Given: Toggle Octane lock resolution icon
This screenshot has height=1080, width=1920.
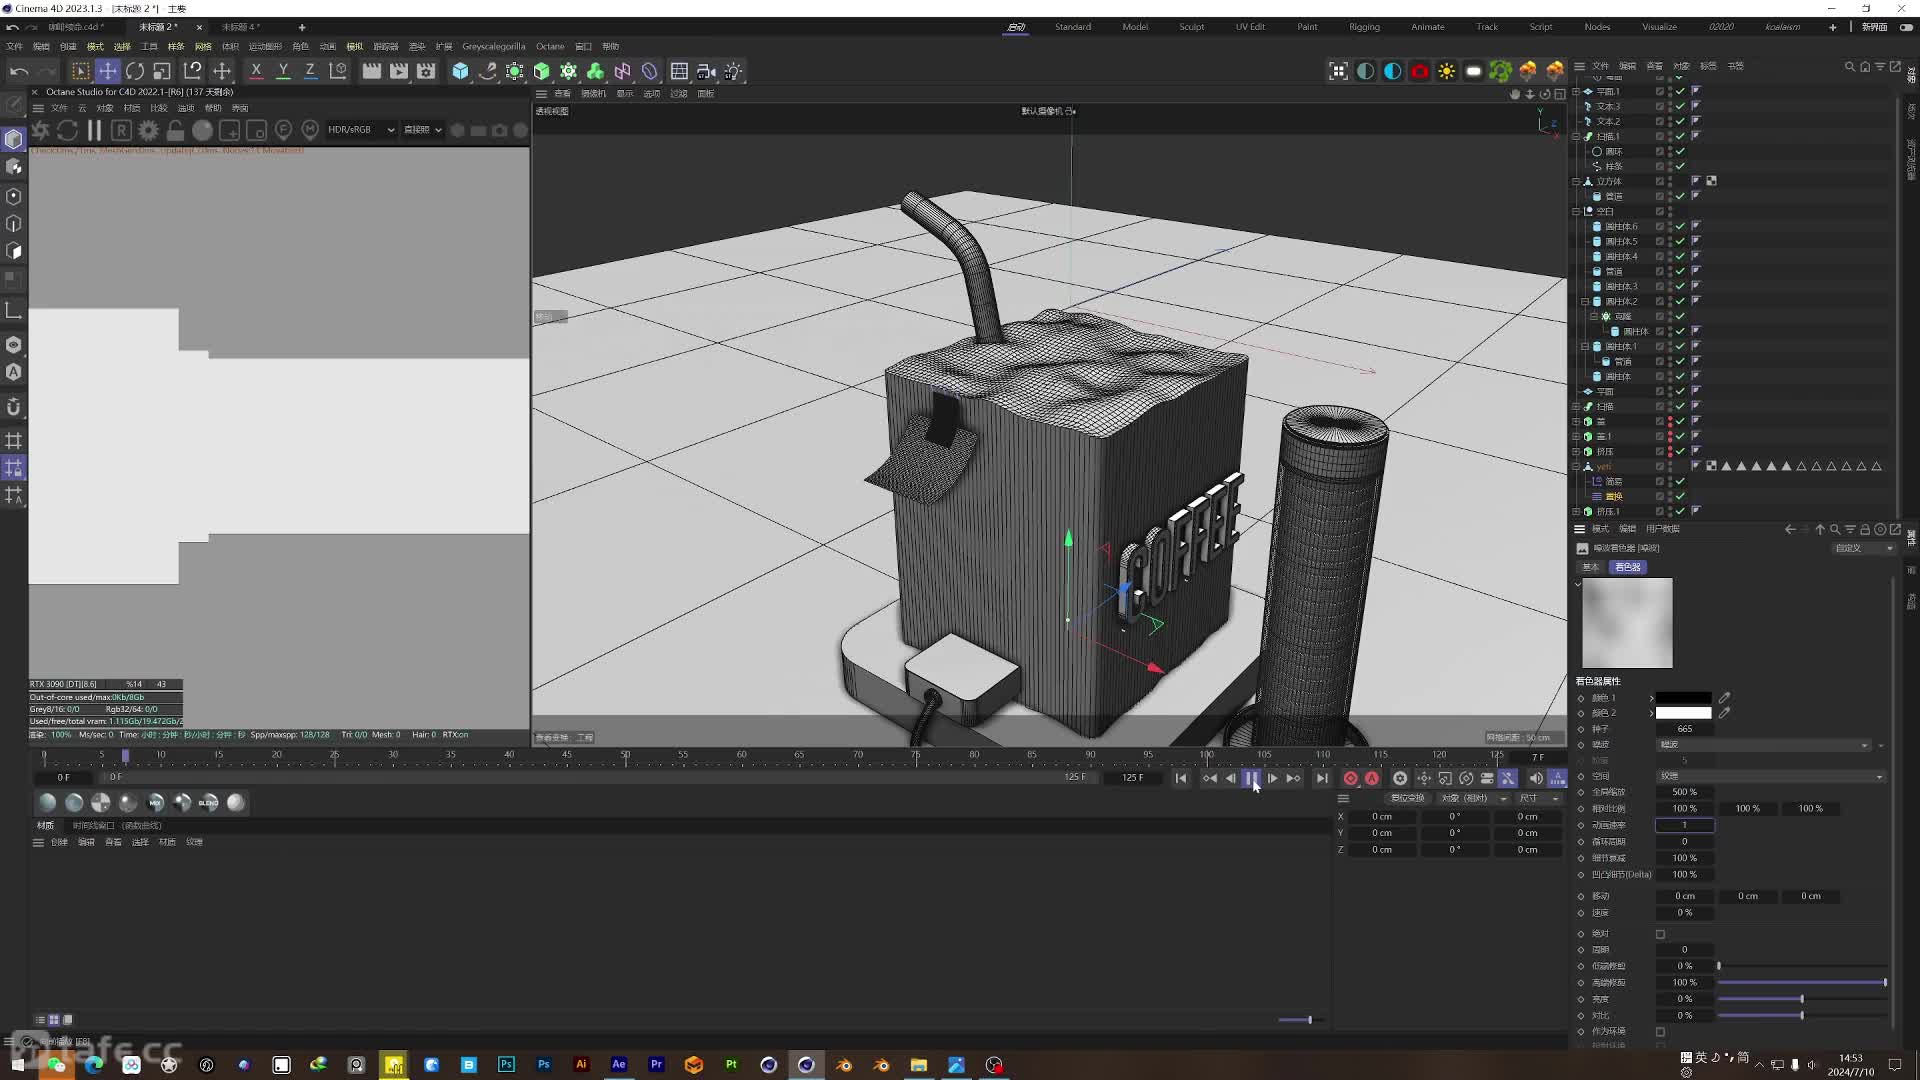Looking at the screenshot, I should tap(175, 130).
